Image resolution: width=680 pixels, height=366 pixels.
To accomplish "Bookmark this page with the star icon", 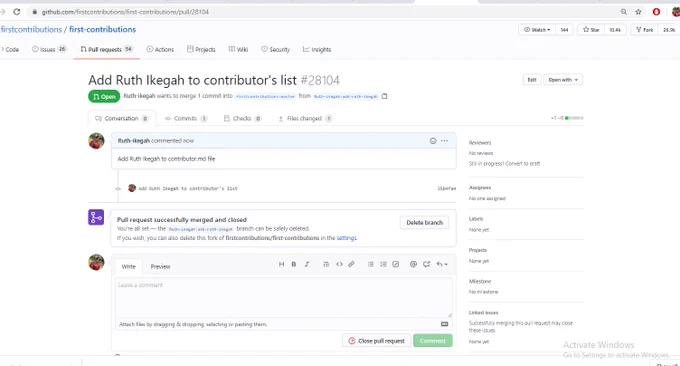I will pyautogui.click(x=638, y=12).
